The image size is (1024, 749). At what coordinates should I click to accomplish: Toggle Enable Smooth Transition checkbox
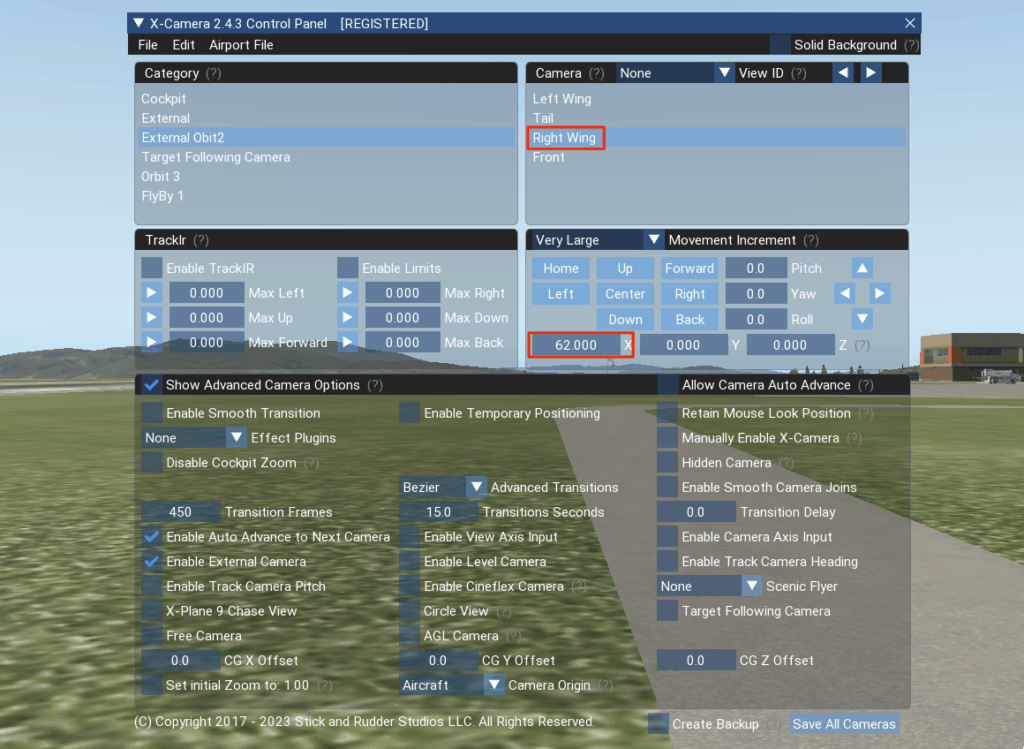pyautogui.click(x=152, y=413)
